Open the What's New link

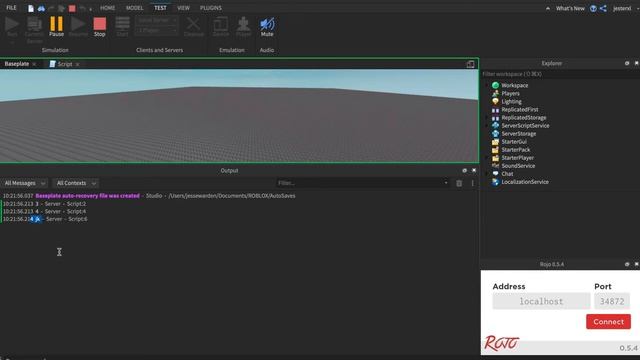570,8
